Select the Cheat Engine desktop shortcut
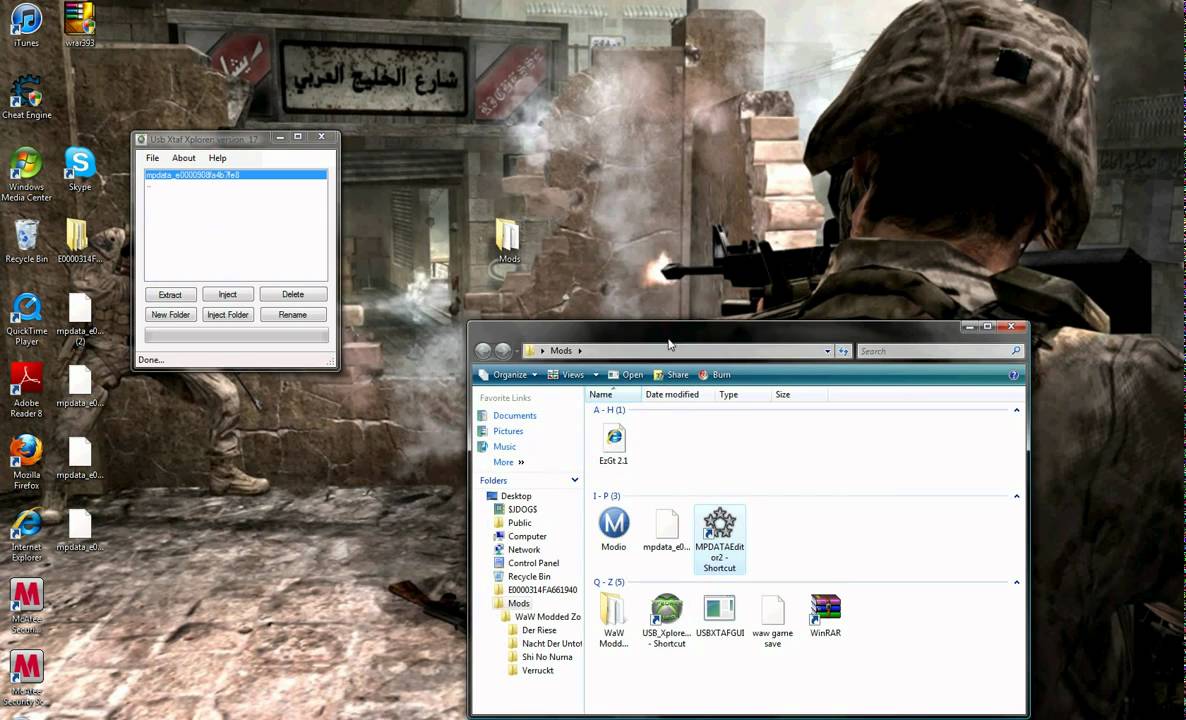The height and width of the screenshot is (720, 1186). click(26, 97)
